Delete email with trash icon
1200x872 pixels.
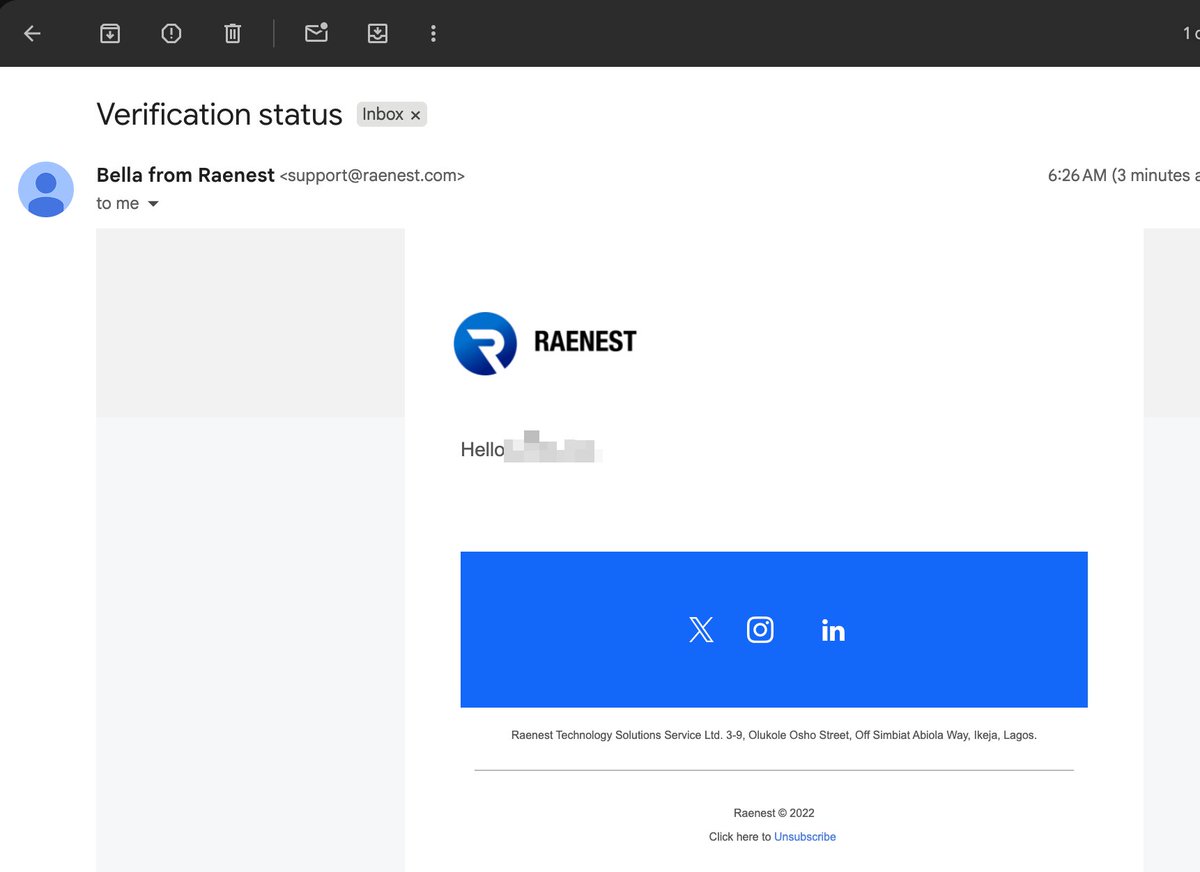(x=232, y=33)
